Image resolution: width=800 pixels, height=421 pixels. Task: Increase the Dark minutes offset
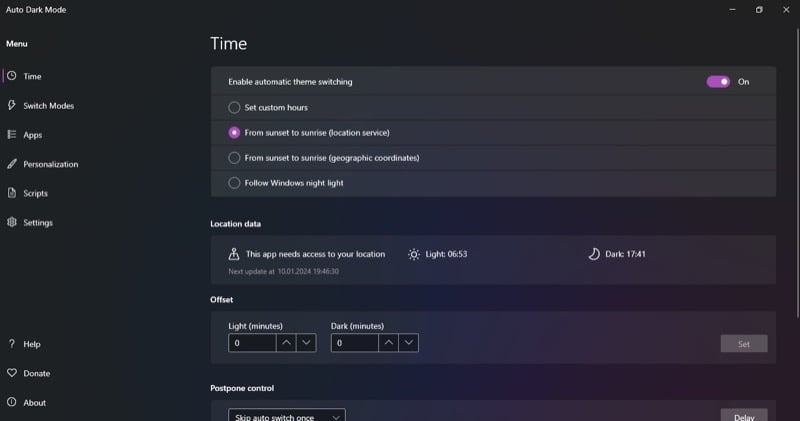tap(389, 343)
